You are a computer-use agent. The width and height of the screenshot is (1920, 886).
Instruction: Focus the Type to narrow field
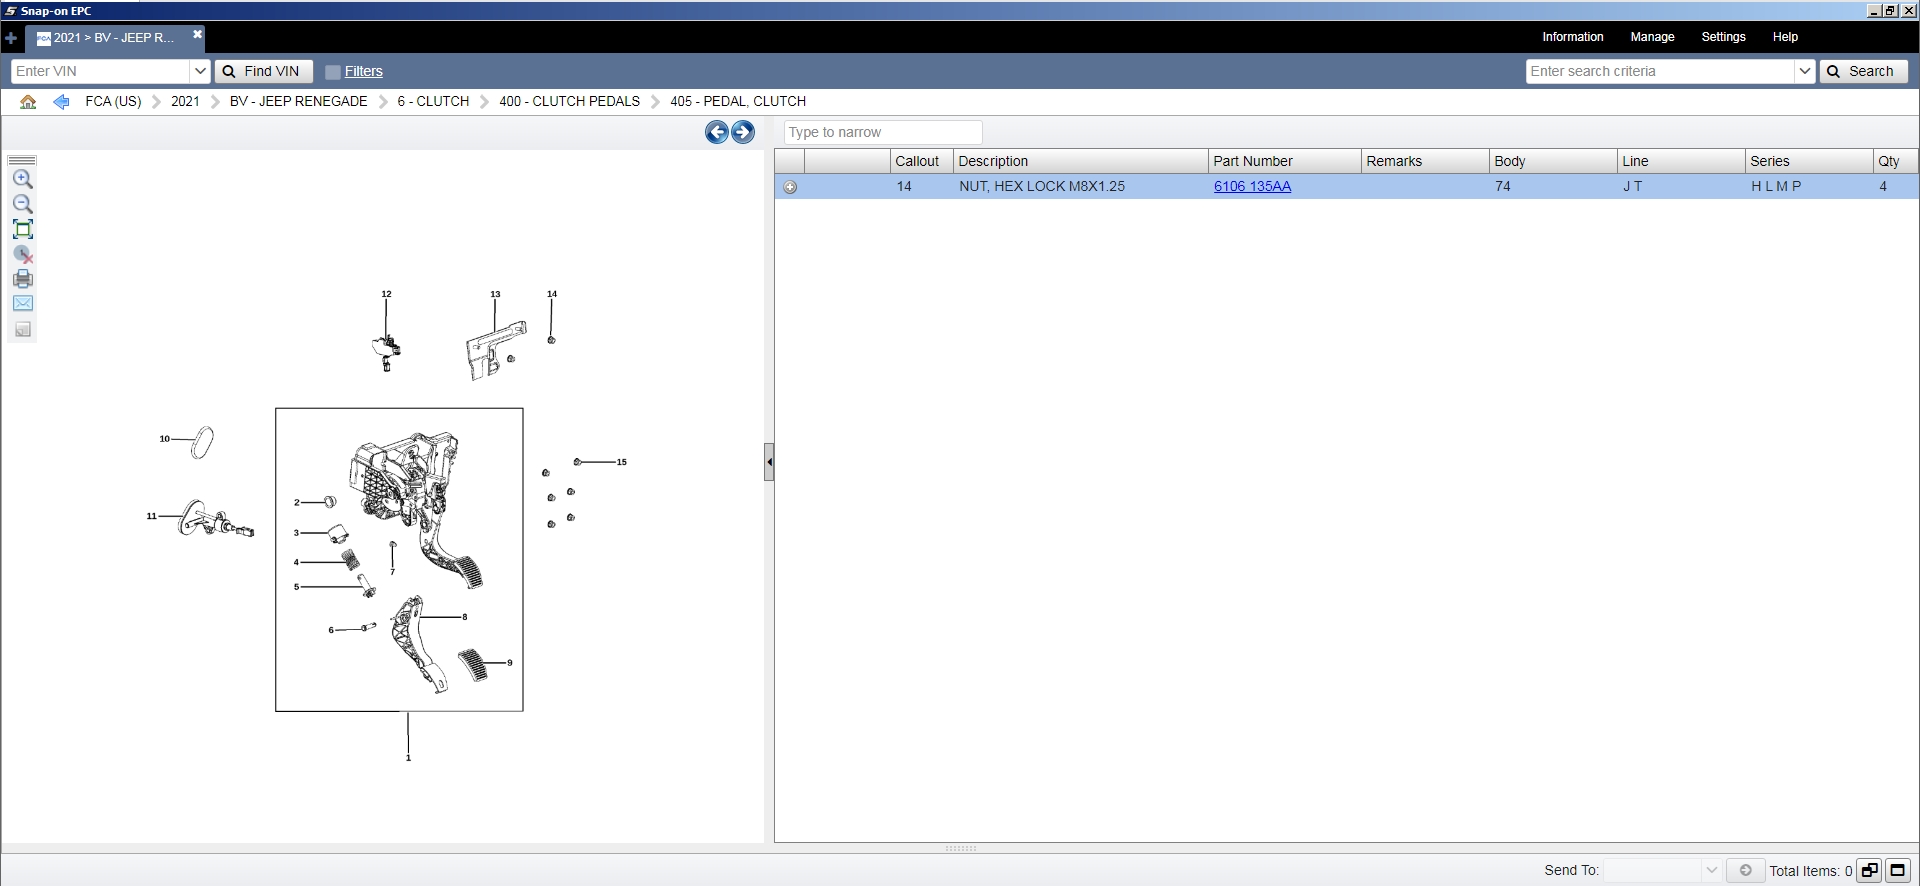point(882,132)
